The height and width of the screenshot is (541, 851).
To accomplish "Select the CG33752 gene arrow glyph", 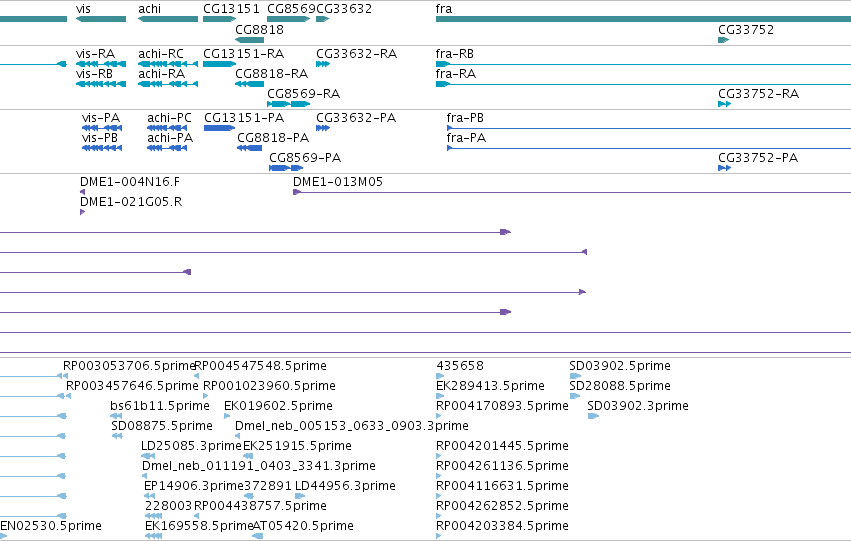I will point(723,40).
